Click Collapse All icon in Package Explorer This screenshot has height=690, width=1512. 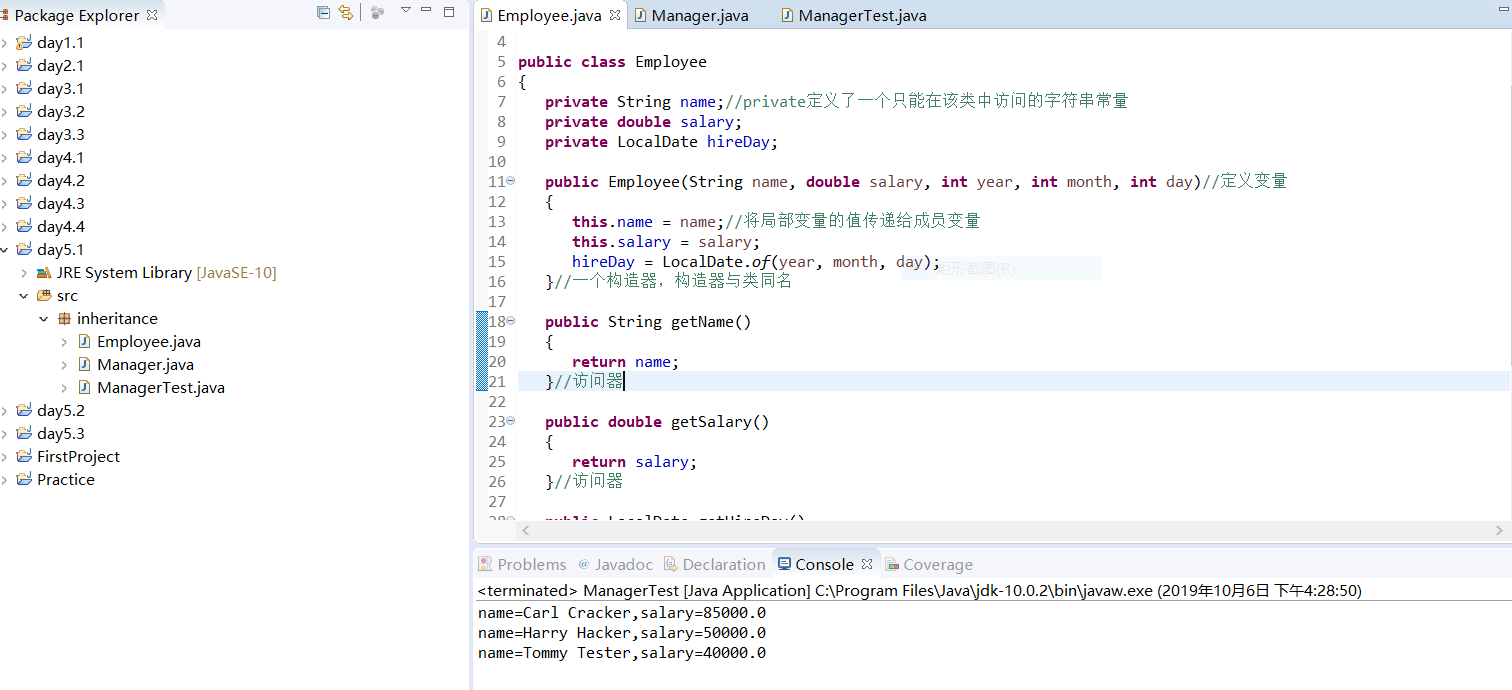point(322,13)
